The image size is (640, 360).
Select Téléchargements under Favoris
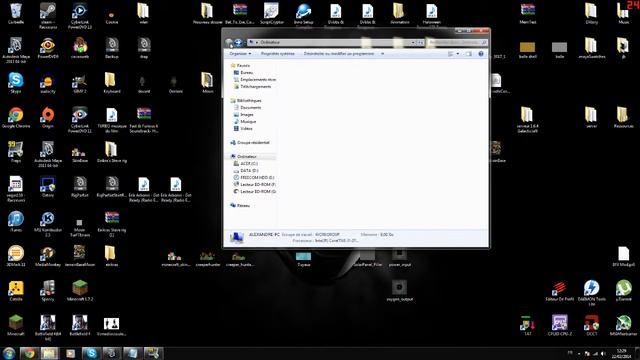click(x=252, y=87)
